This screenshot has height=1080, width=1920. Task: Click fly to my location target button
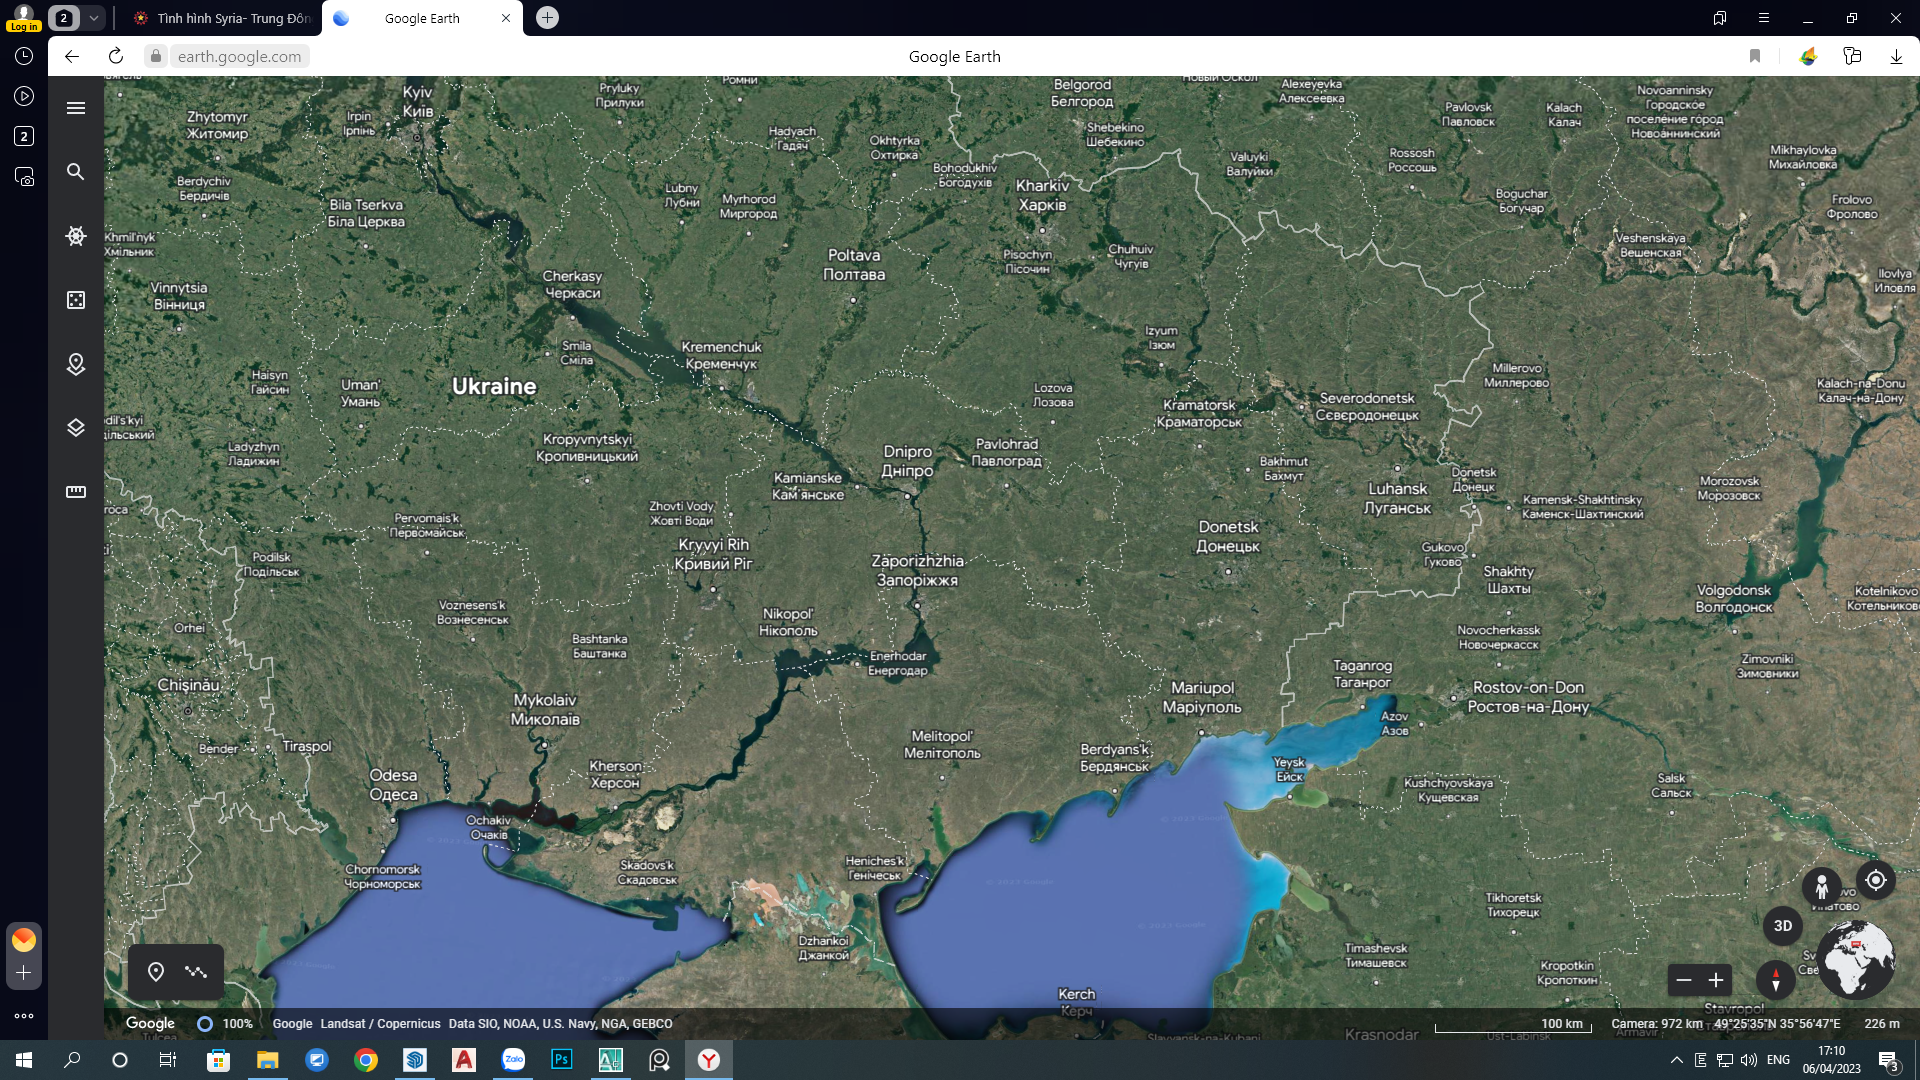[x=1876, y=880]
